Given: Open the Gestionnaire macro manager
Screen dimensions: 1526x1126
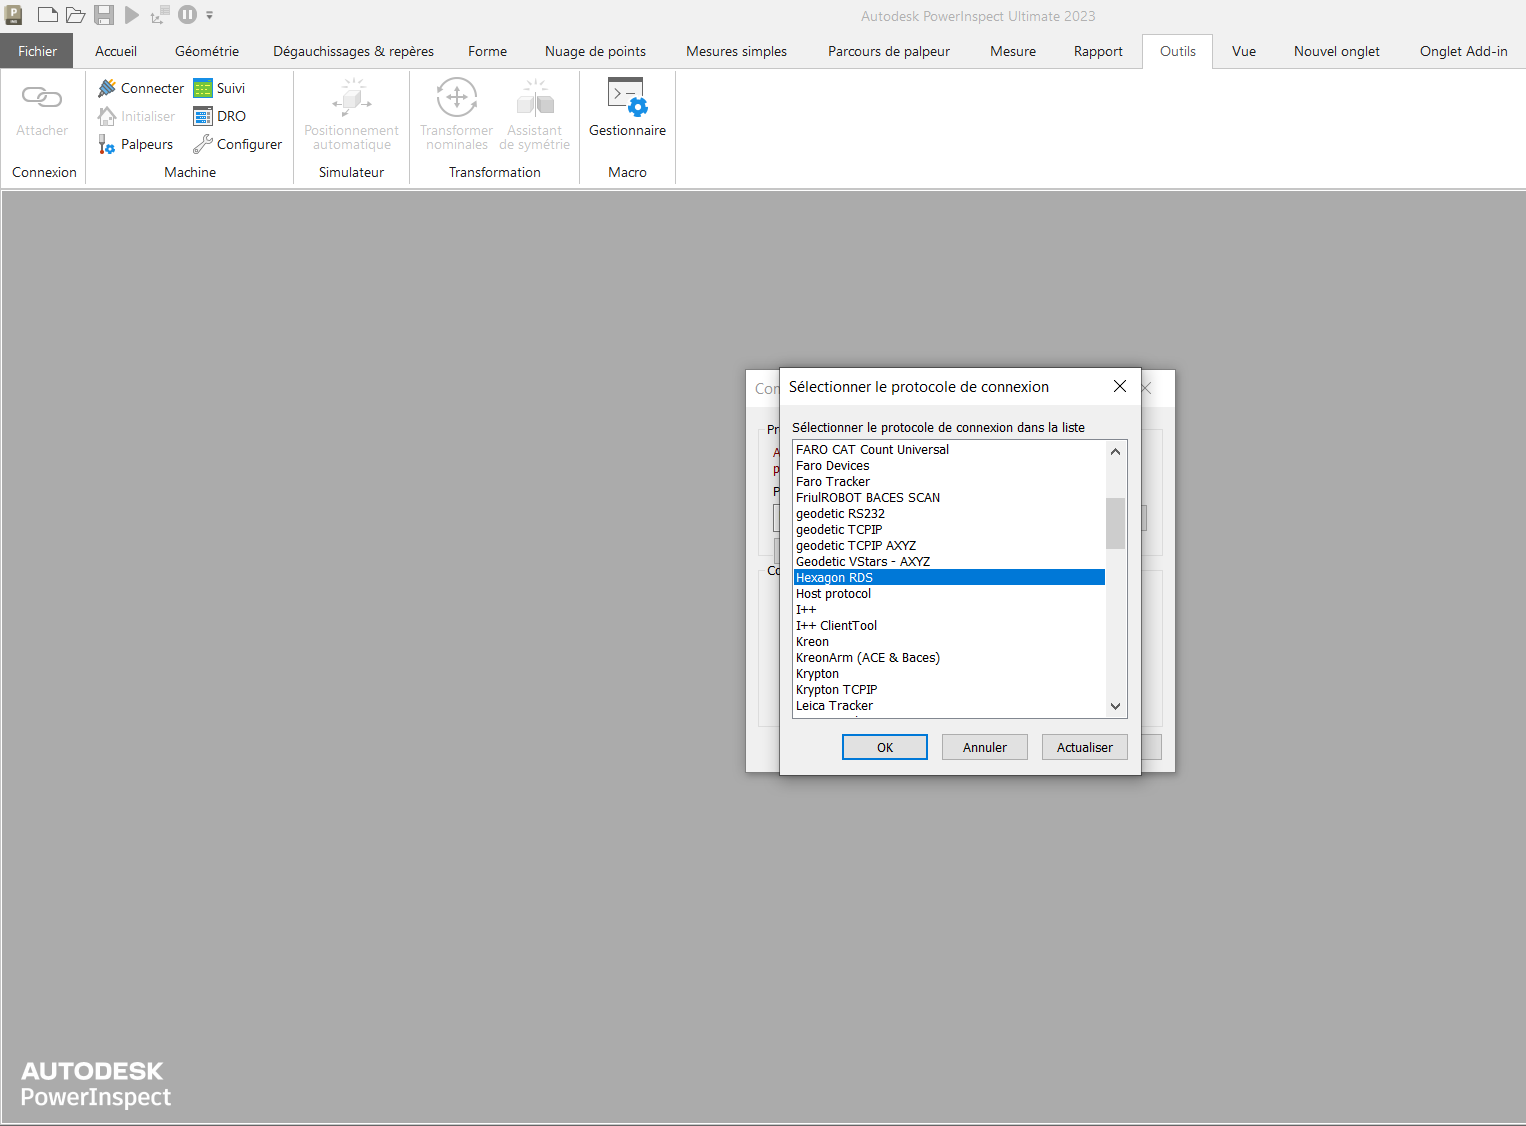Looking at the screenshot, I should [x=627, y=109].
